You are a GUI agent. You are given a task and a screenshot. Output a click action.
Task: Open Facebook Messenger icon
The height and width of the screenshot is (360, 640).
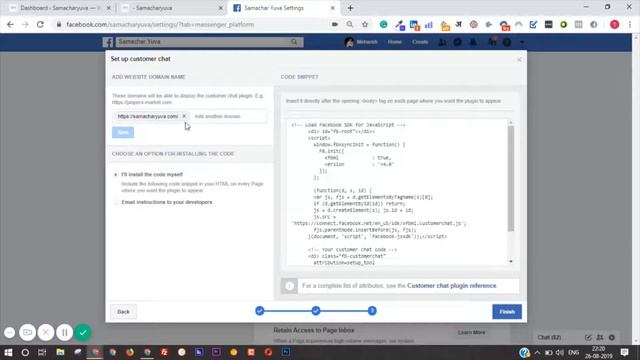point(458,42)
